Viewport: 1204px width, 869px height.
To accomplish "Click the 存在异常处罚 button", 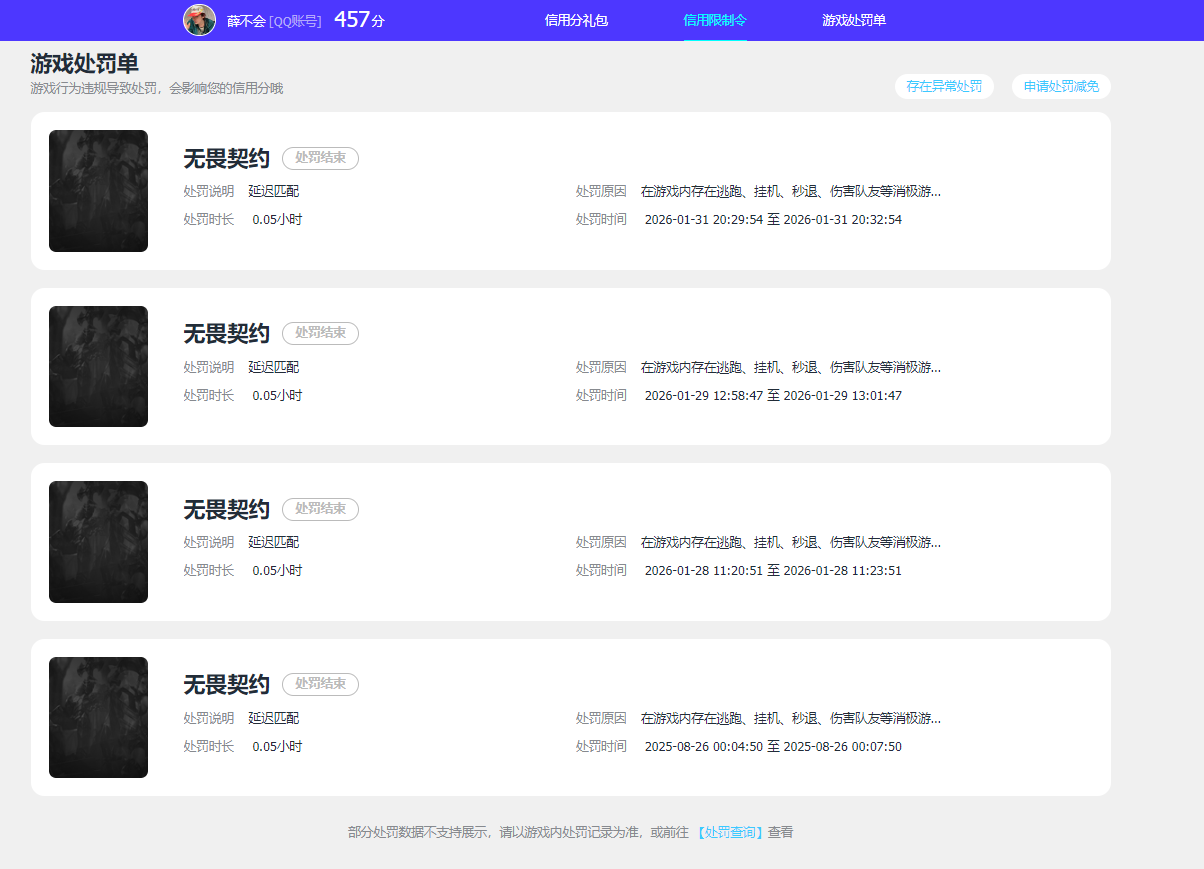I will [x=944, y=87].
